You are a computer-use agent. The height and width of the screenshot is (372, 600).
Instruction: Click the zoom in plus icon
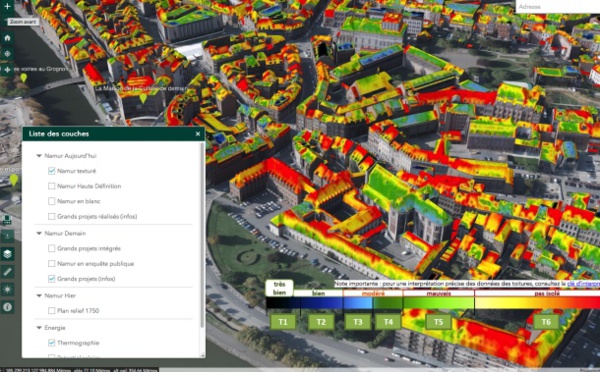click(7, 7)
